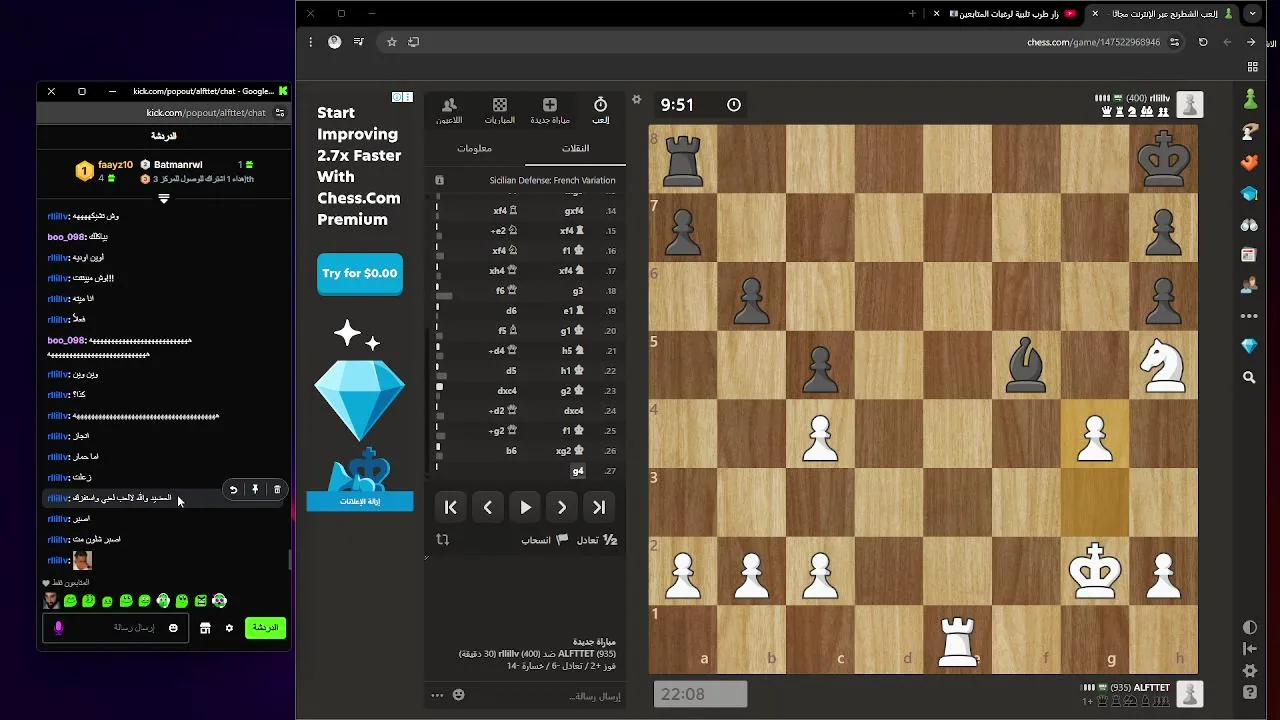1280x720 pixels.
Task: Select the Games board-icon tab
Action: pos(500,110)
